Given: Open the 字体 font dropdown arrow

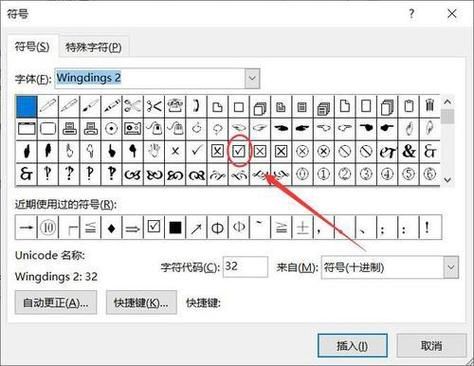Looking at the screenshot, I should point(252,79).
